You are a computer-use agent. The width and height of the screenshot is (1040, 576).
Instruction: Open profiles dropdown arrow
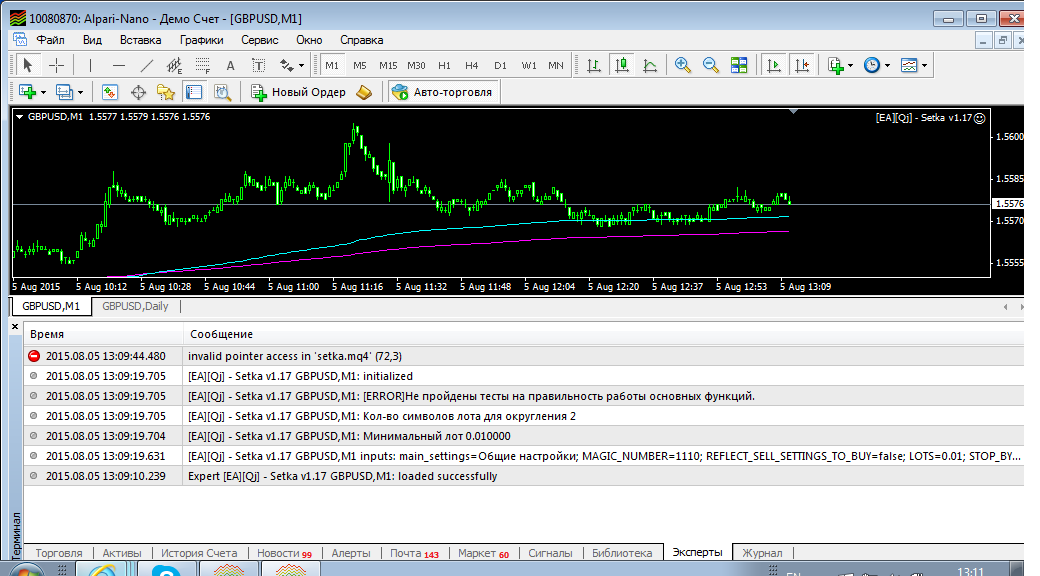pyautogui.click(x=80, y=92)
